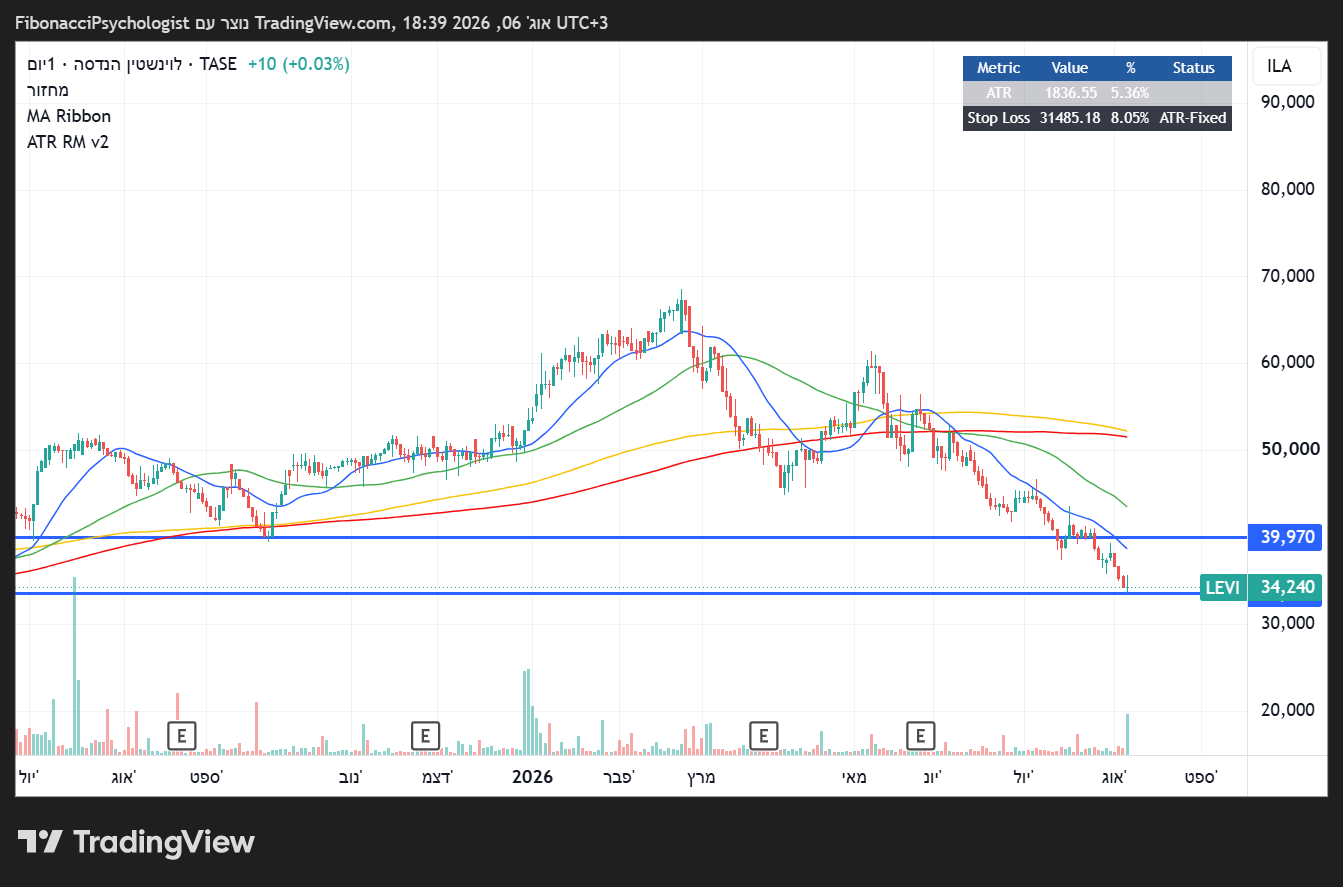1343x887 pixels.
Task: Select the E earnings marker between מרץ and מאי
Action: tap(763, 736)
